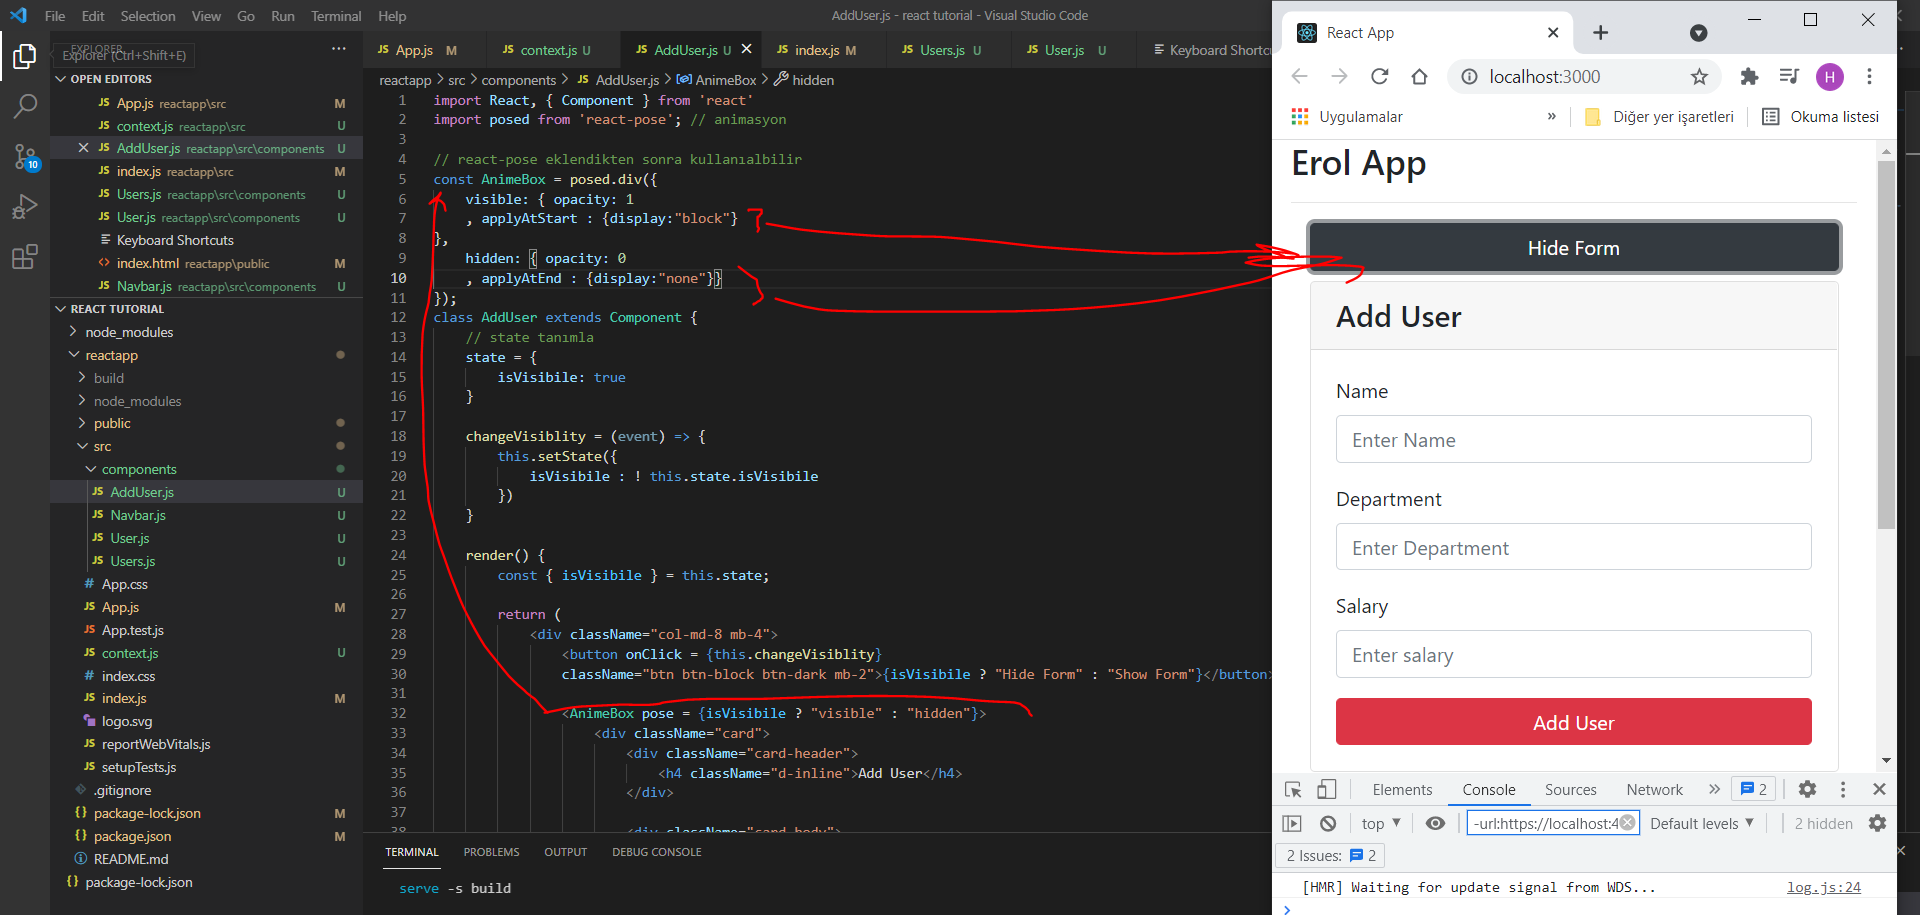Image resolution: width=1920 pixels, height=915 pixels.
Task: Open the Search view in activity bar
Action: pos(25,106)
